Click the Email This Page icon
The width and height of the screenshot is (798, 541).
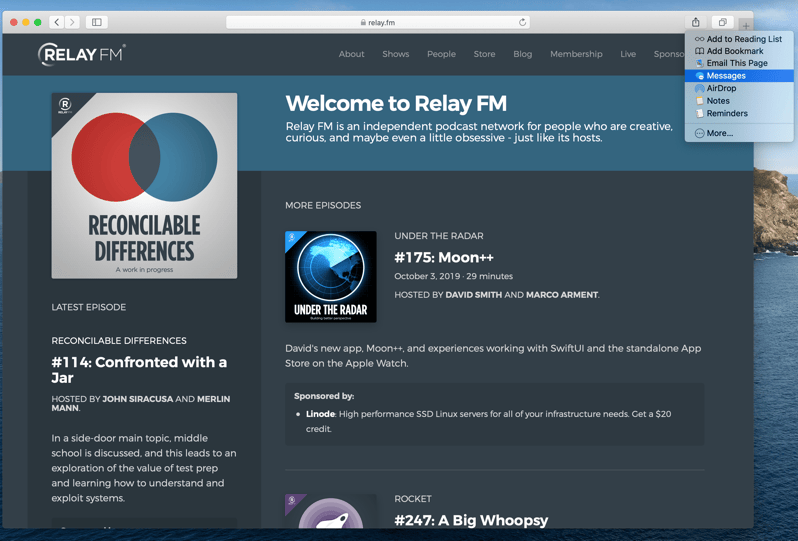click(x=700, y=63)
